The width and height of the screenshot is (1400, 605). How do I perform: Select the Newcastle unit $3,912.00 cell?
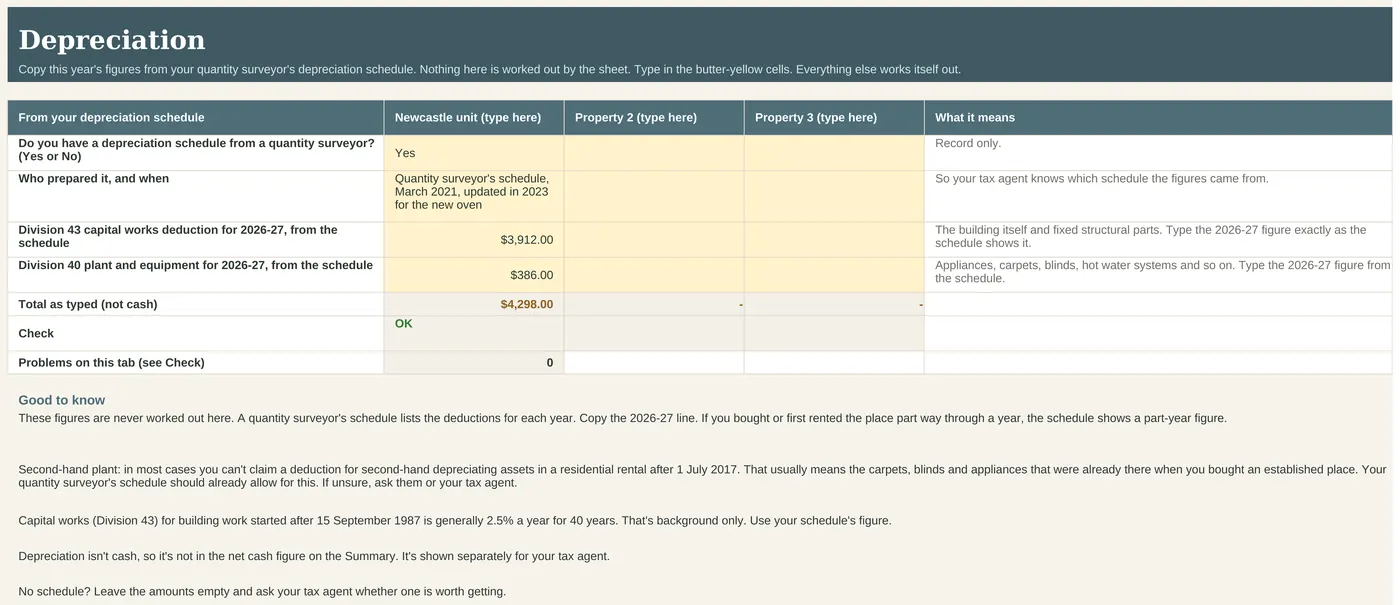474,240
